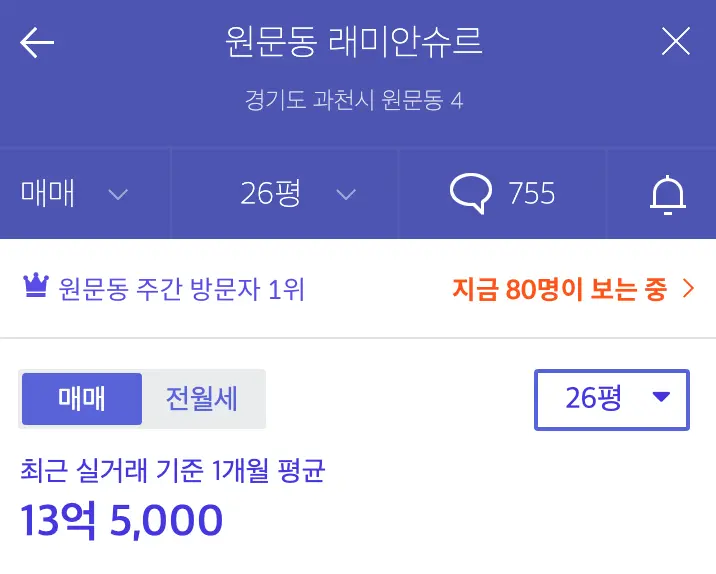Screen dimensions: 716x574
Task: Open the 755 comments count
Action: [x=532, y=193]
